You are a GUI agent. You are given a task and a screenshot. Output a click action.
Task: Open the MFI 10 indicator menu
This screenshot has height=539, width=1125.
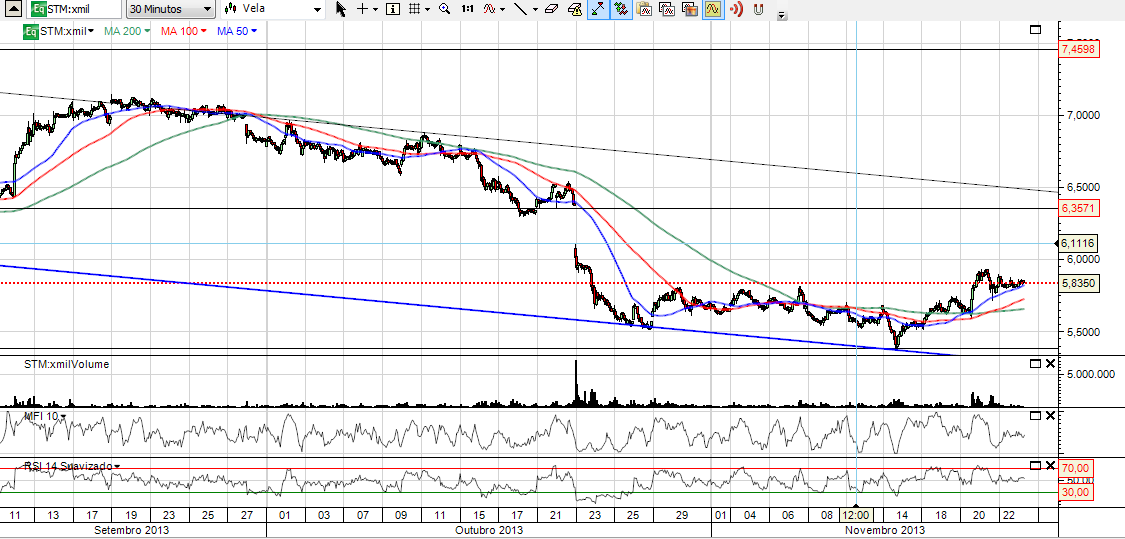(63, 415)
